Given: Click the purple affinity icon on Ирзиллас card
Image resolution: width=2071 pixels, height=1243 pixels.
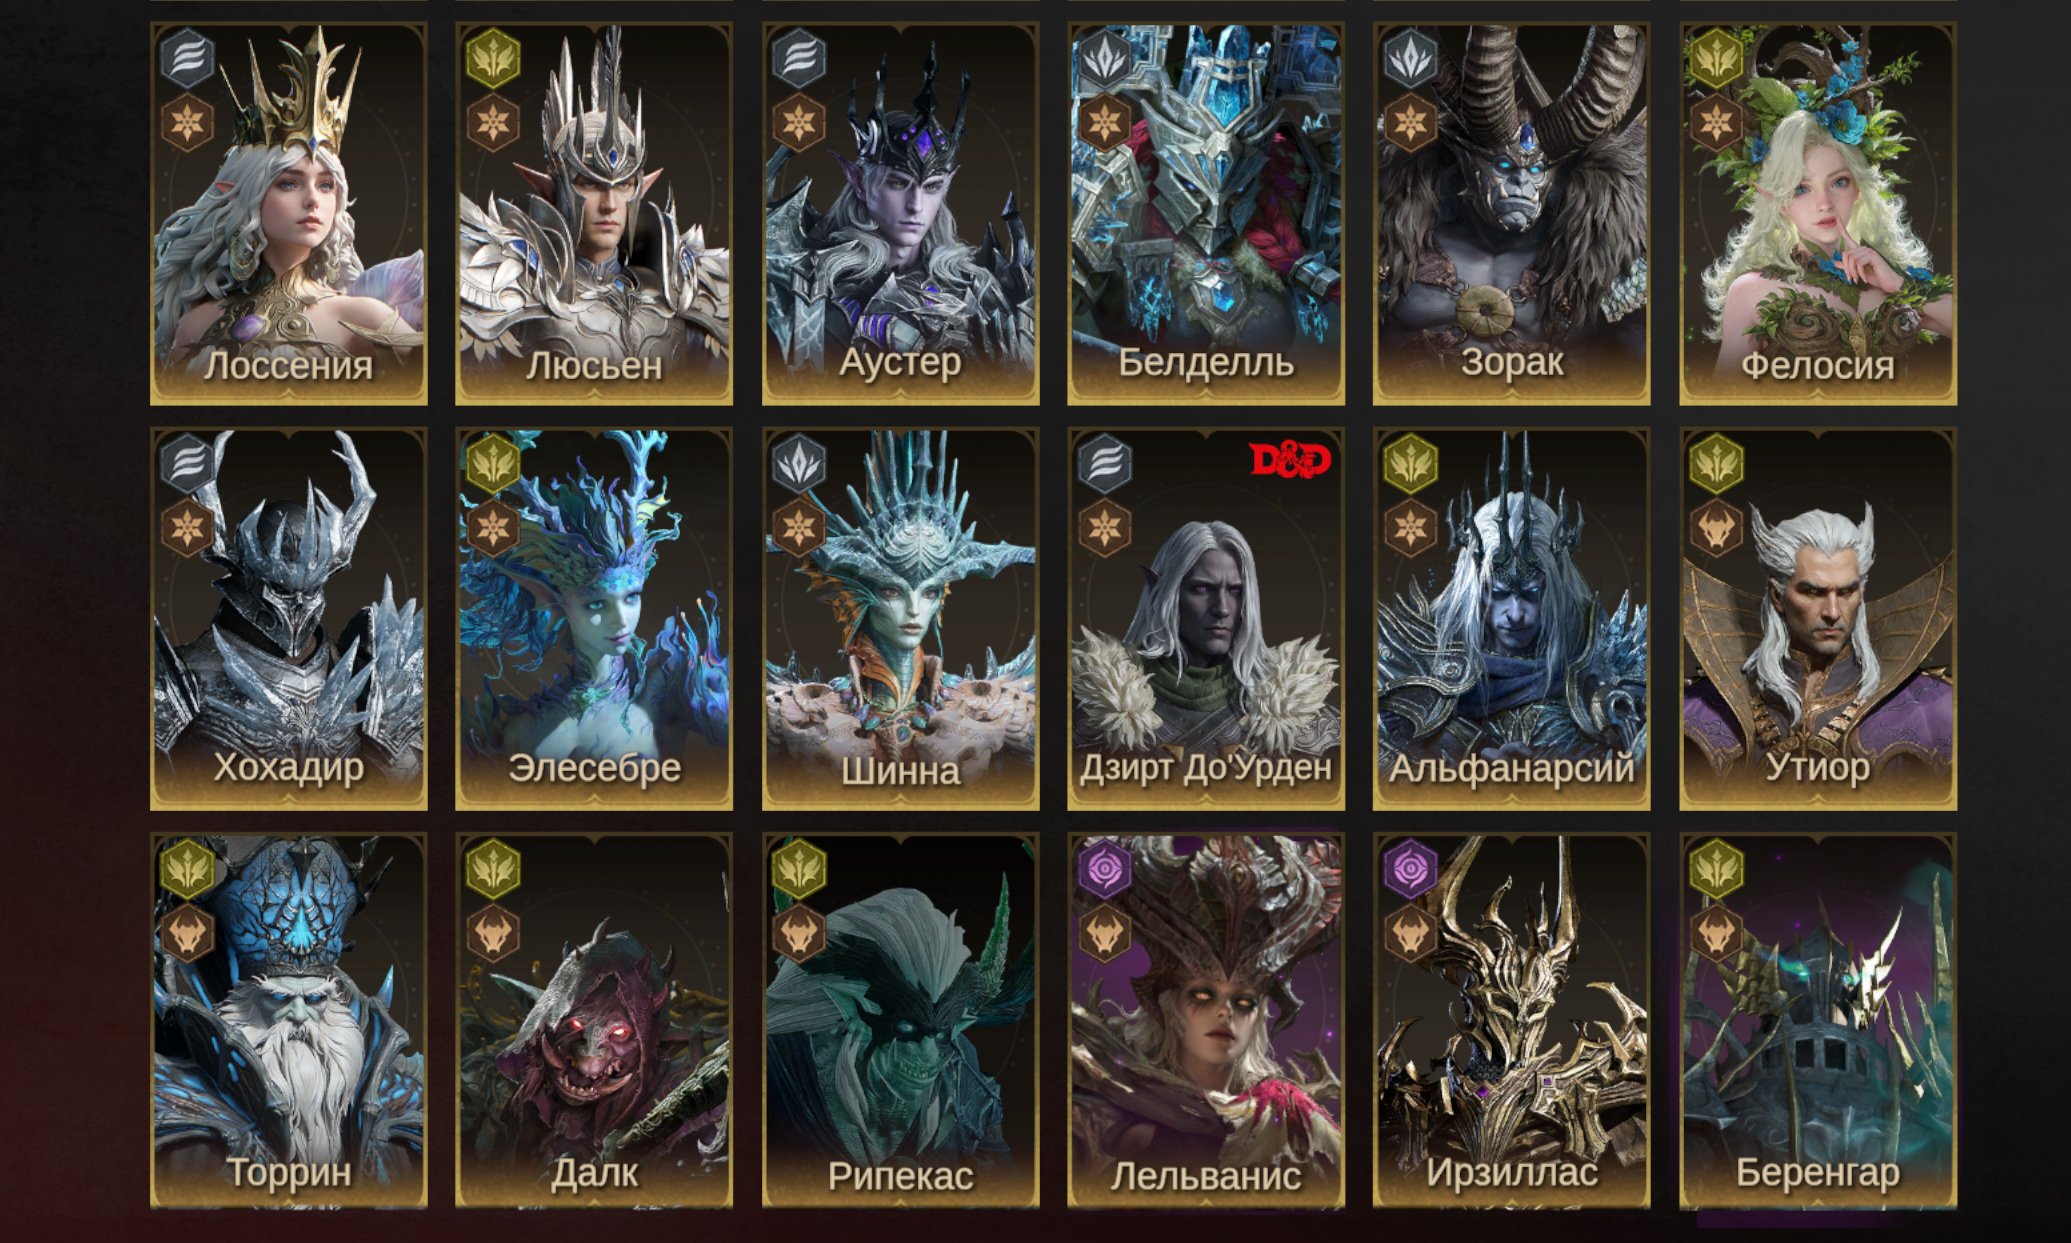Looking at the screenshot, I should (1411, 869).
